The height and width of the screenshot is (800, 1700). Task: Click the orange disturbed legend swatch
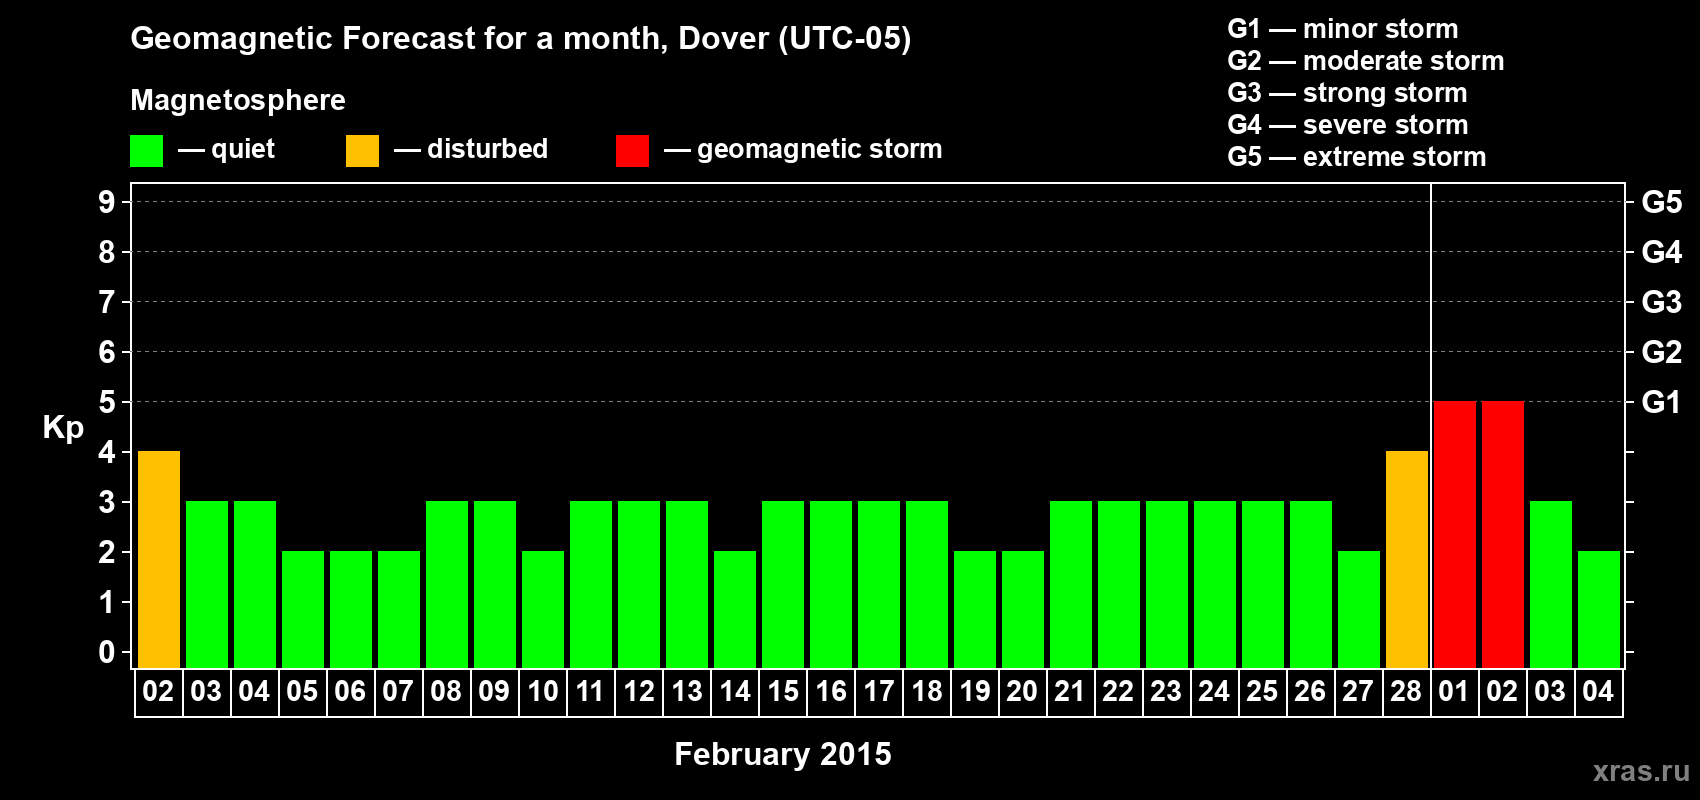click(362, 151)
